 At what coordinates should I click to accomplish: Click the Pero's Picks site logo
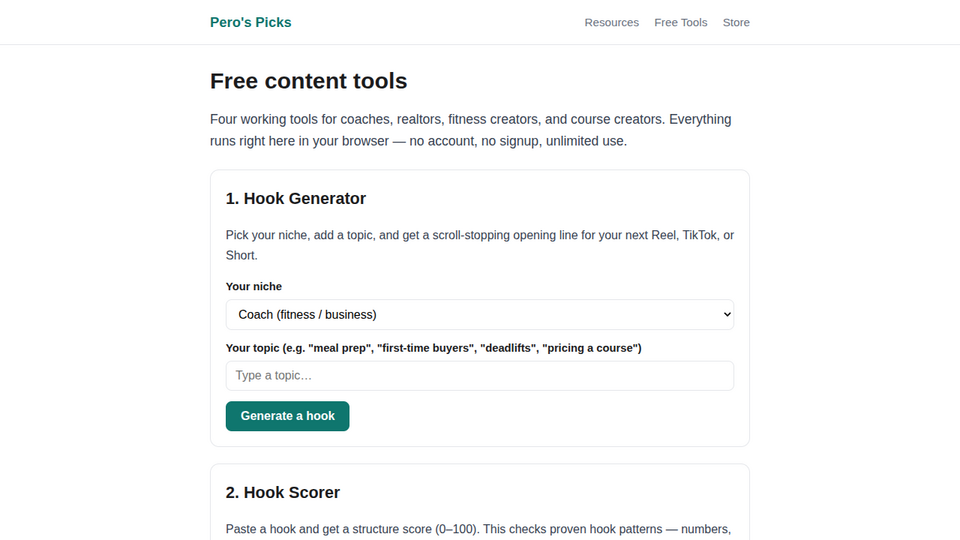pyautogui.click(x=250, y=22)
